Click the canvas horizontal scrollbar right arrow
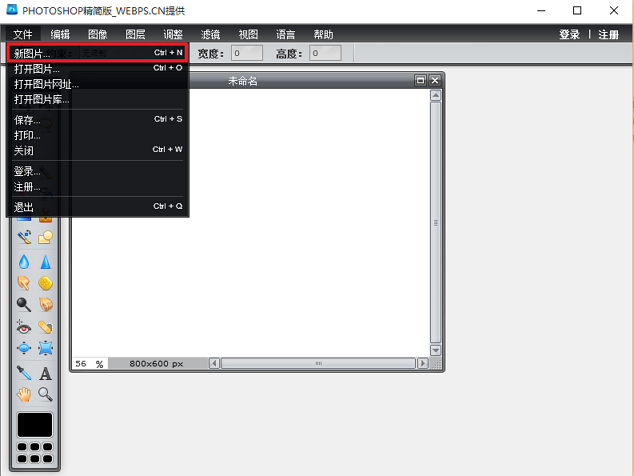Viewport: 634px width, 476px height. (x=423, y=363)
